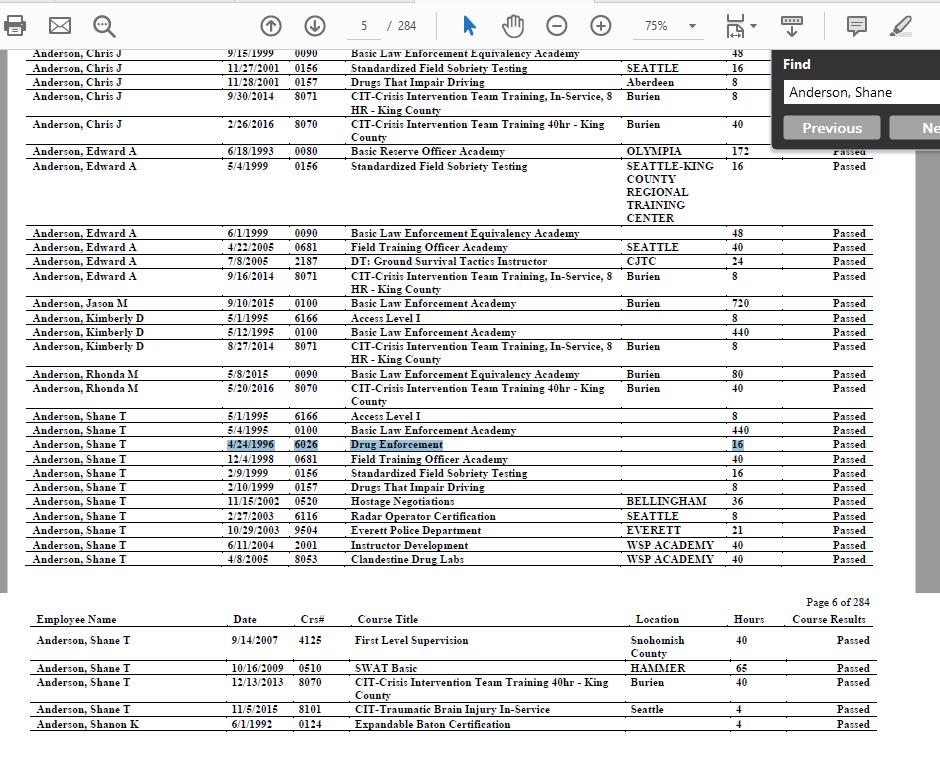
Task: Activate the Hand pan tool
Action: click(513, 26)
